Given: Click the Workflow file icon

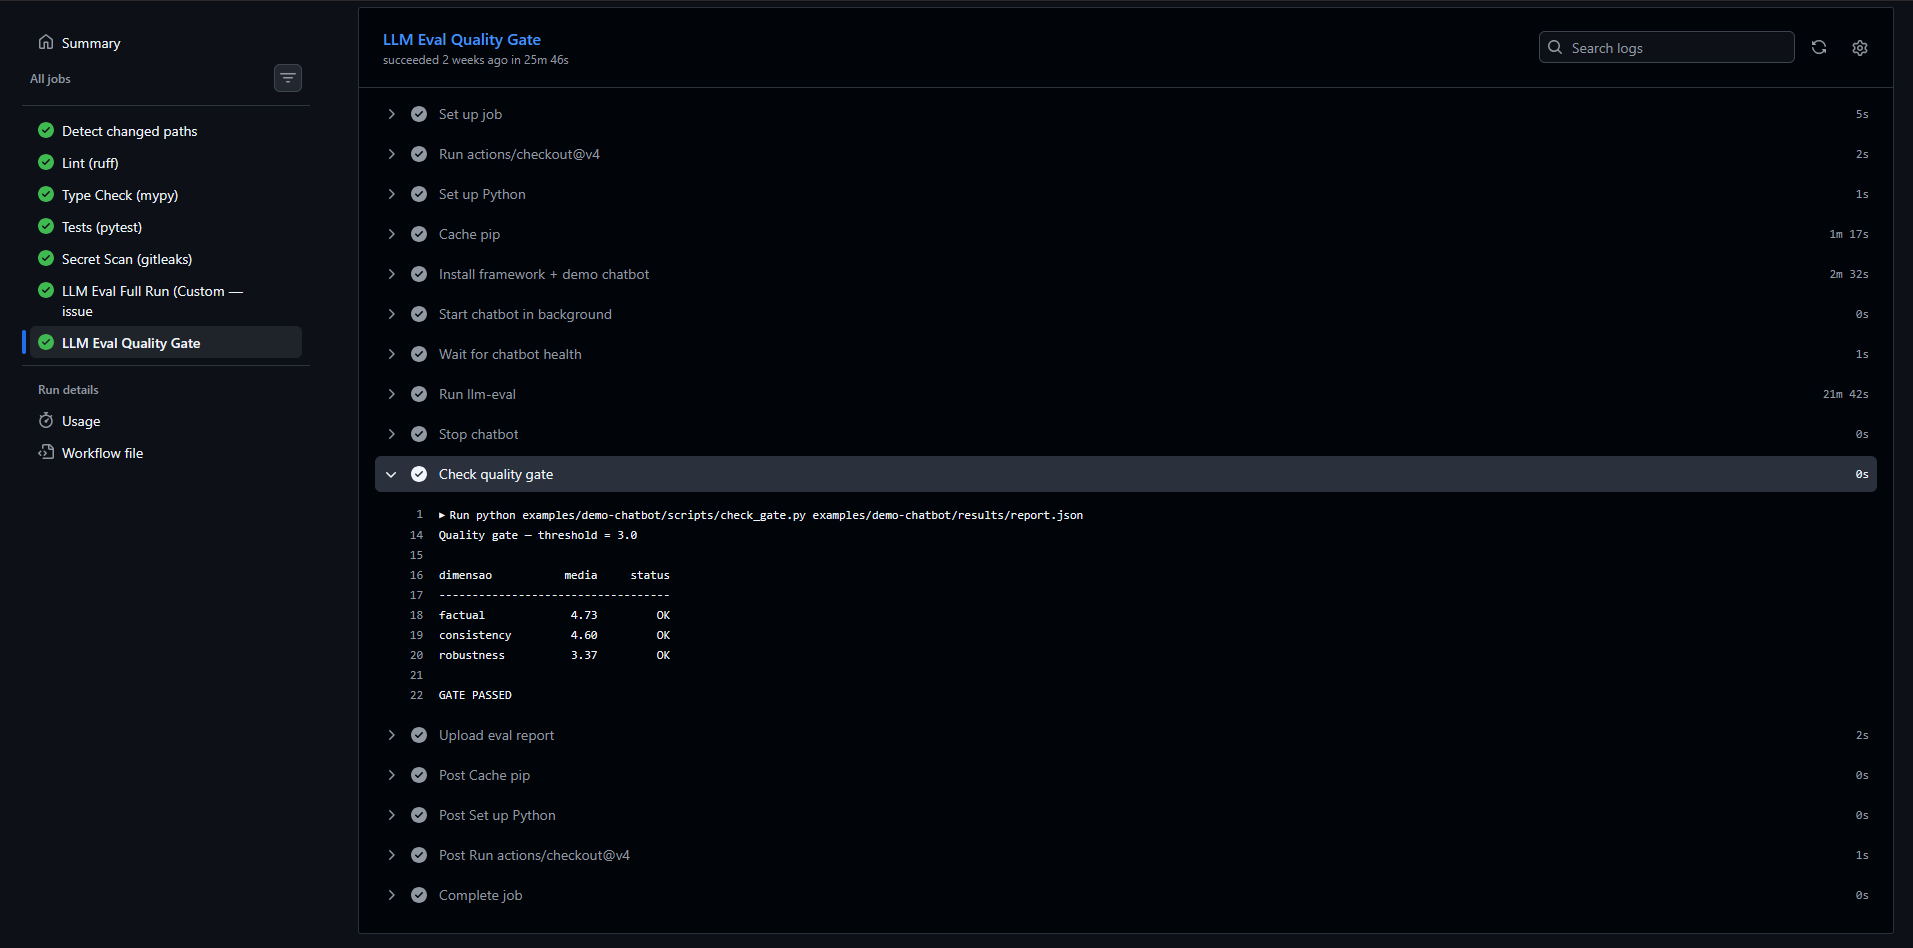Looking at the screenshot, I should 46,452.
